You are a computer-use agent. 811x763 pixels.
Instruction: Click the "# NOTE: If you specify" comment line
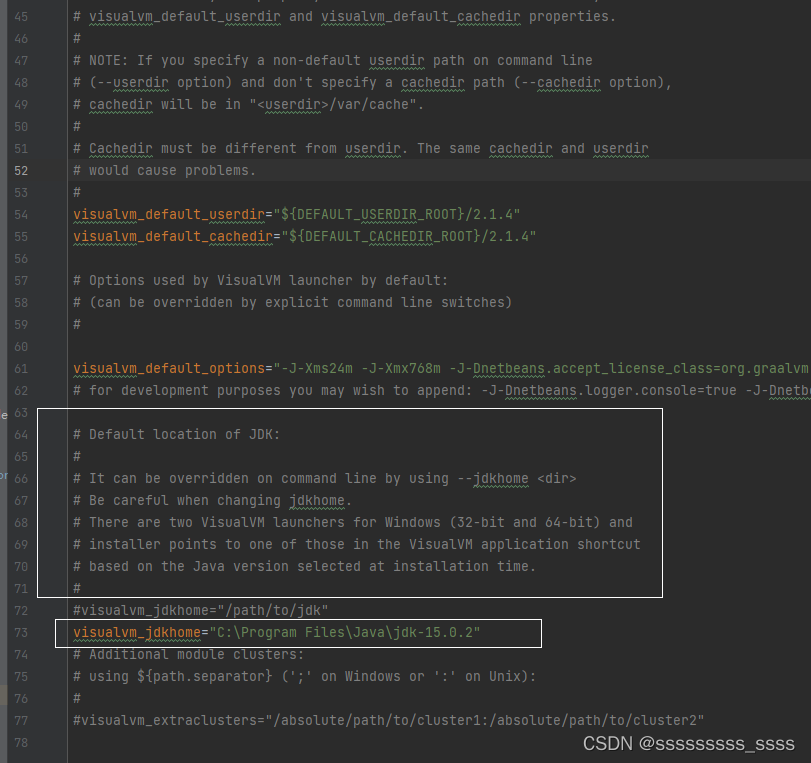[333, 61]
